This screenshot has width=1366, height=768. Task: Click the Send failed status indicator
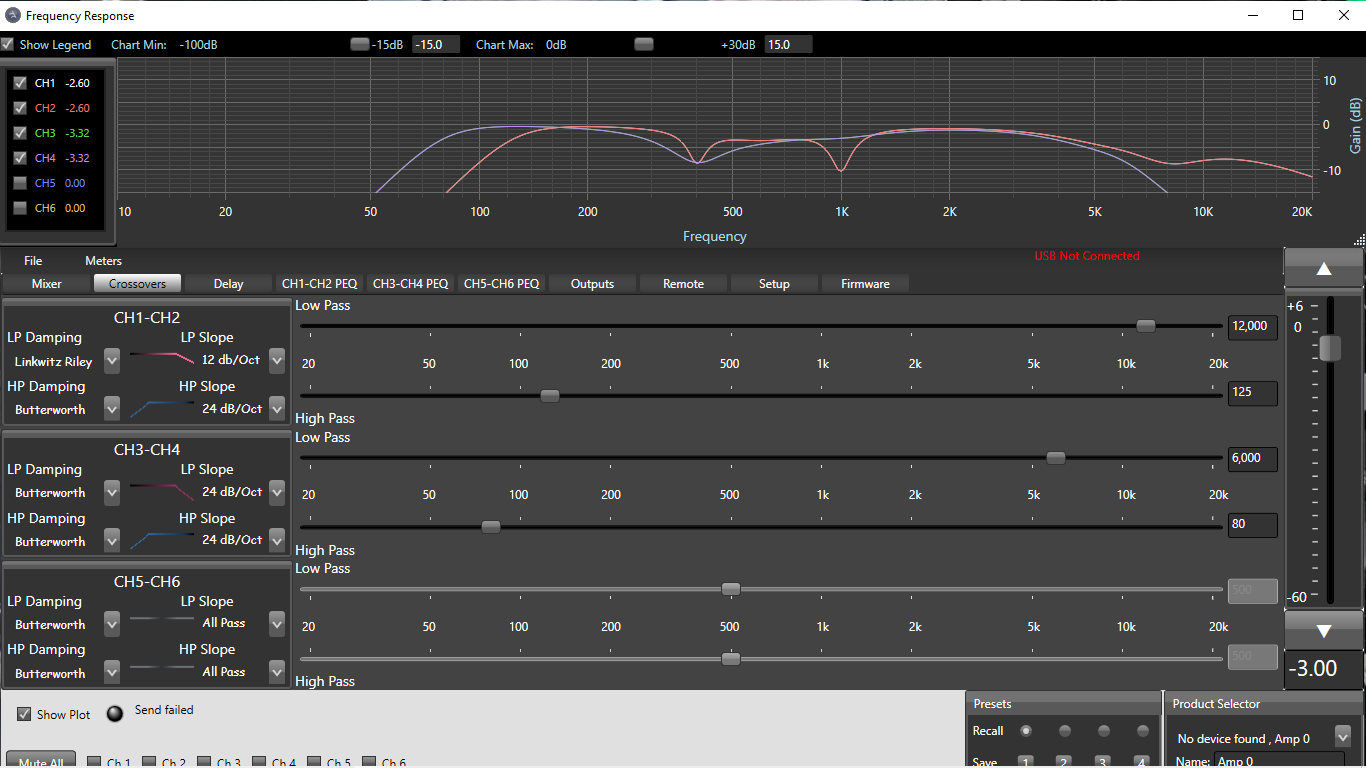click(116, 713)
